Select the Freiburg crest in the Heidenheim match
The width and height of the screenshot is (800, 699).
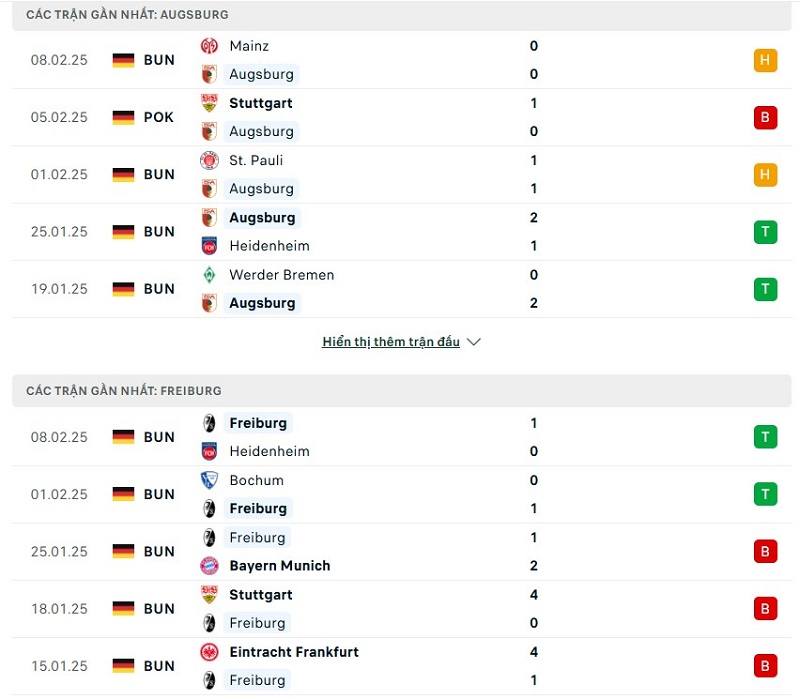209,423
